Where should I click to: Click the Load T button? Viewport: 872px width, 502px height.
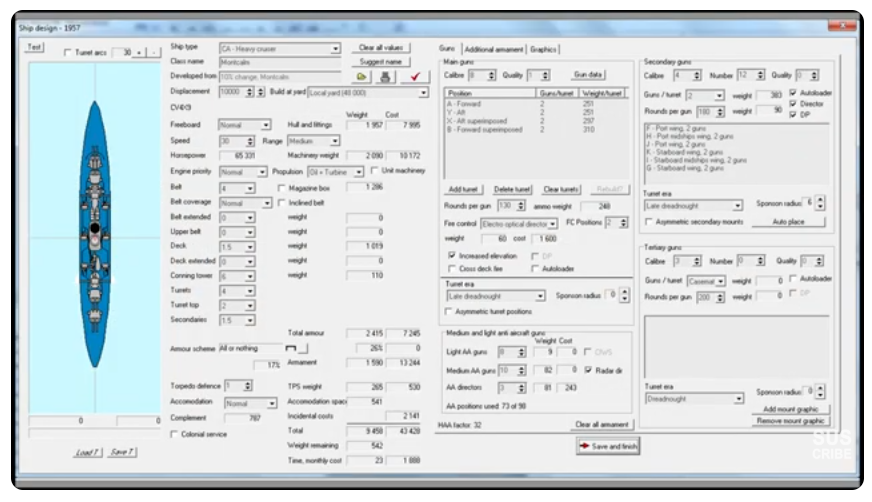88,453
